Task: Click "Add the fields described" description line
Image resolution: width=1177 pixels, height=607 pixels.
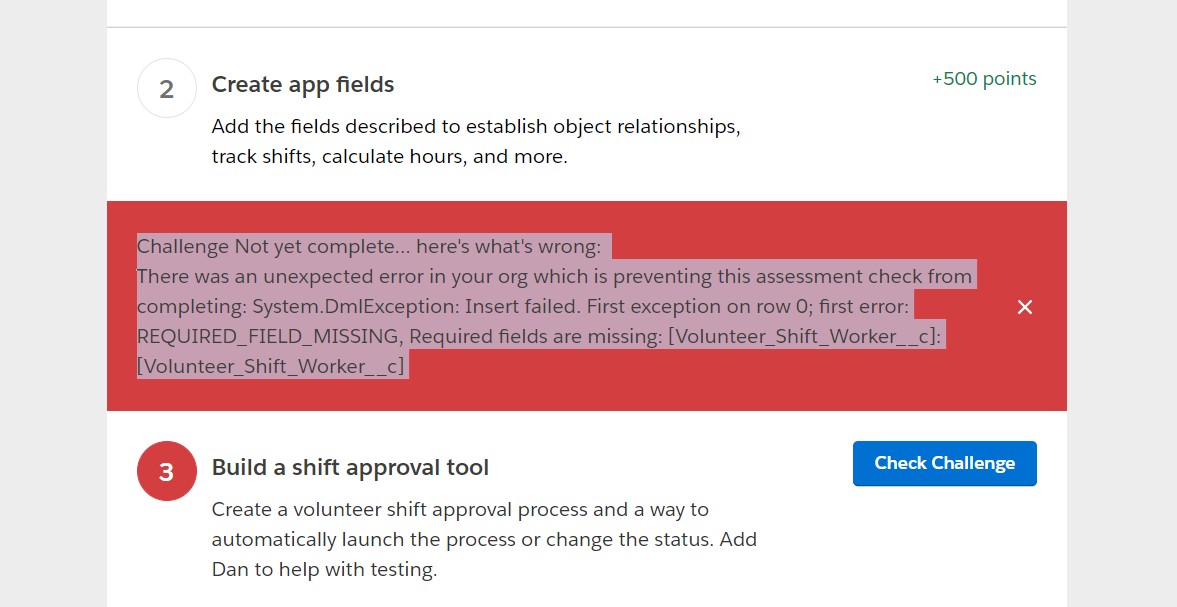Action: (x=475, y=127)
